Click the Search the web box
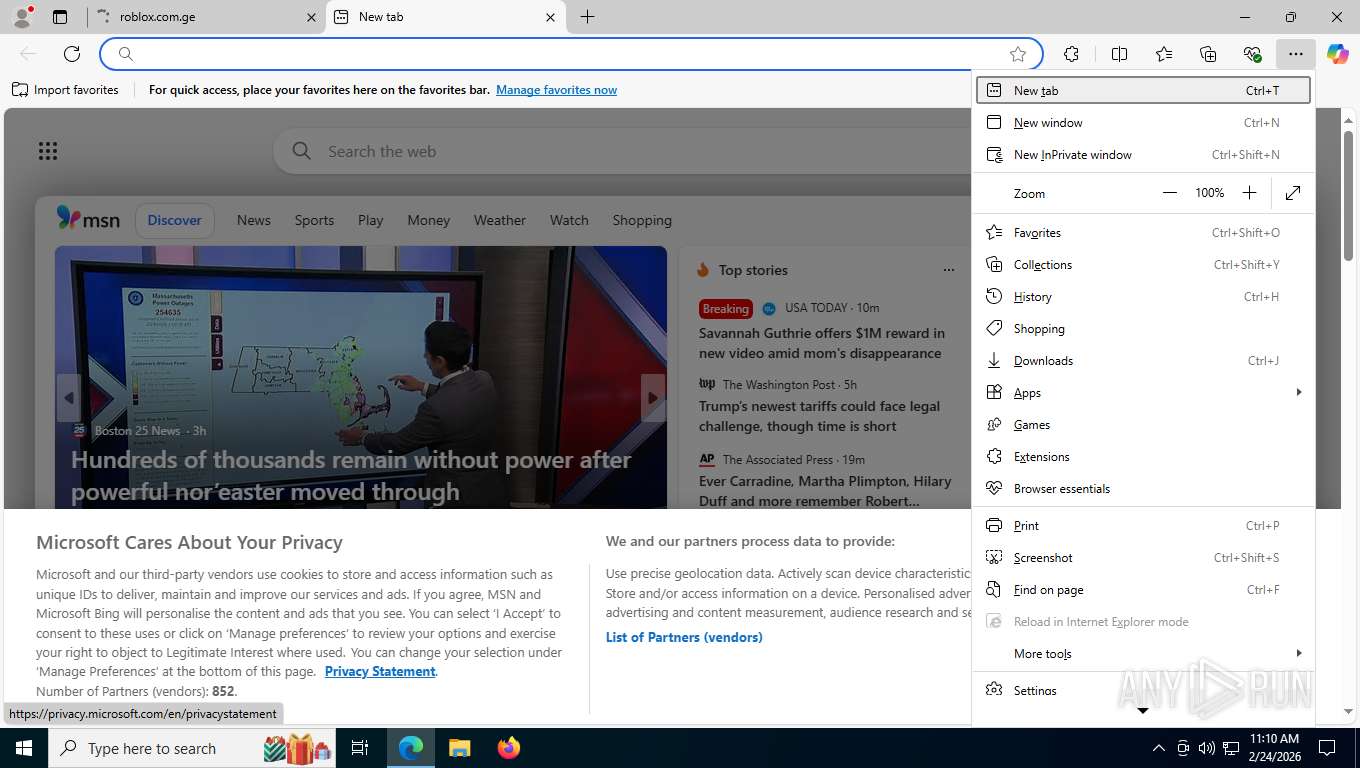1360x768 pixels. (620, 151)
